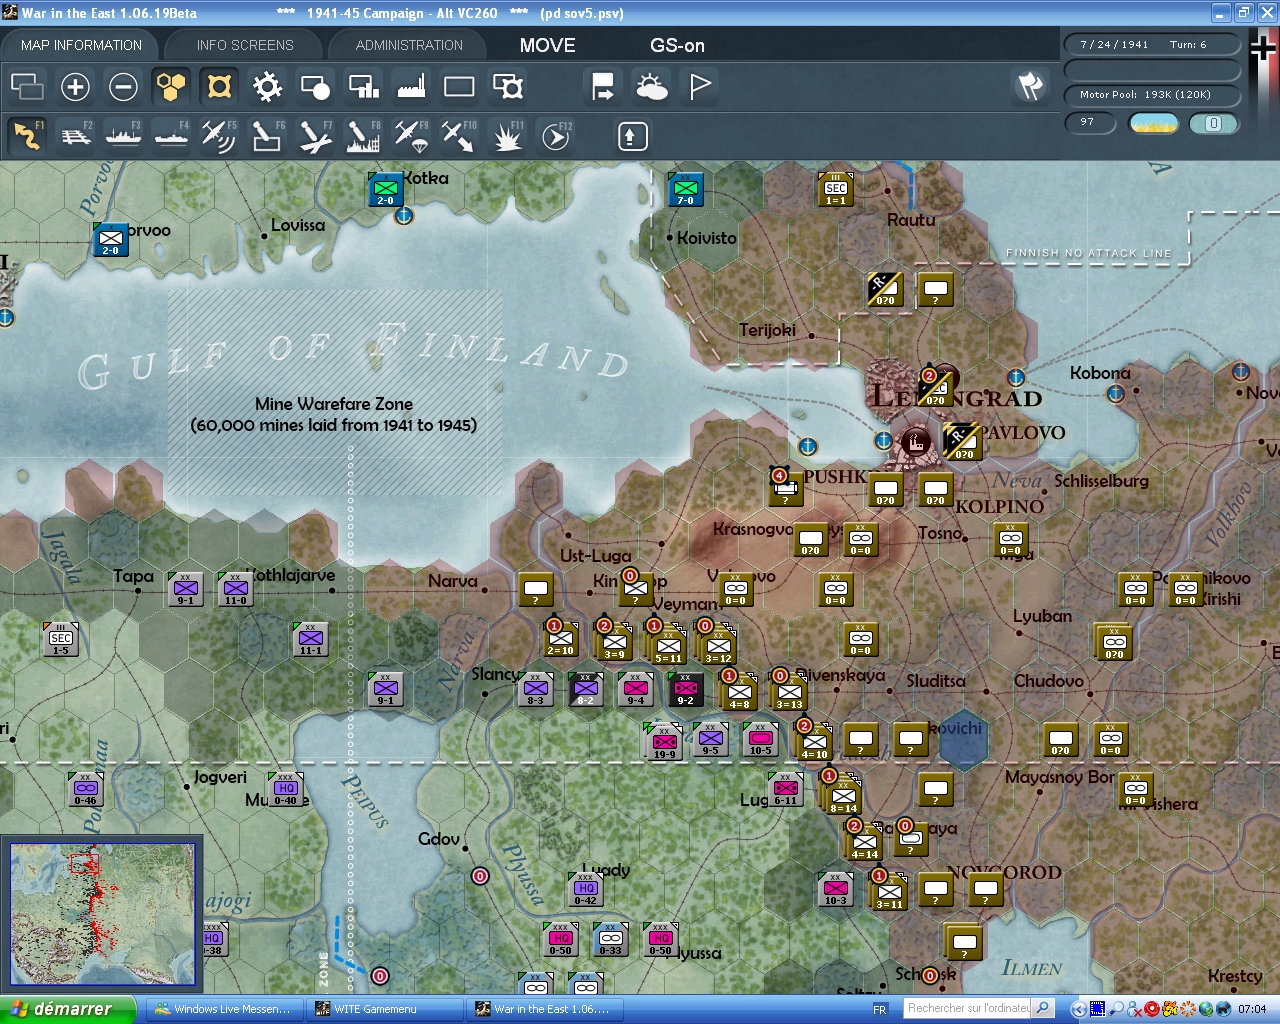Select the explosion icon mode (F11)

point(507,136)
